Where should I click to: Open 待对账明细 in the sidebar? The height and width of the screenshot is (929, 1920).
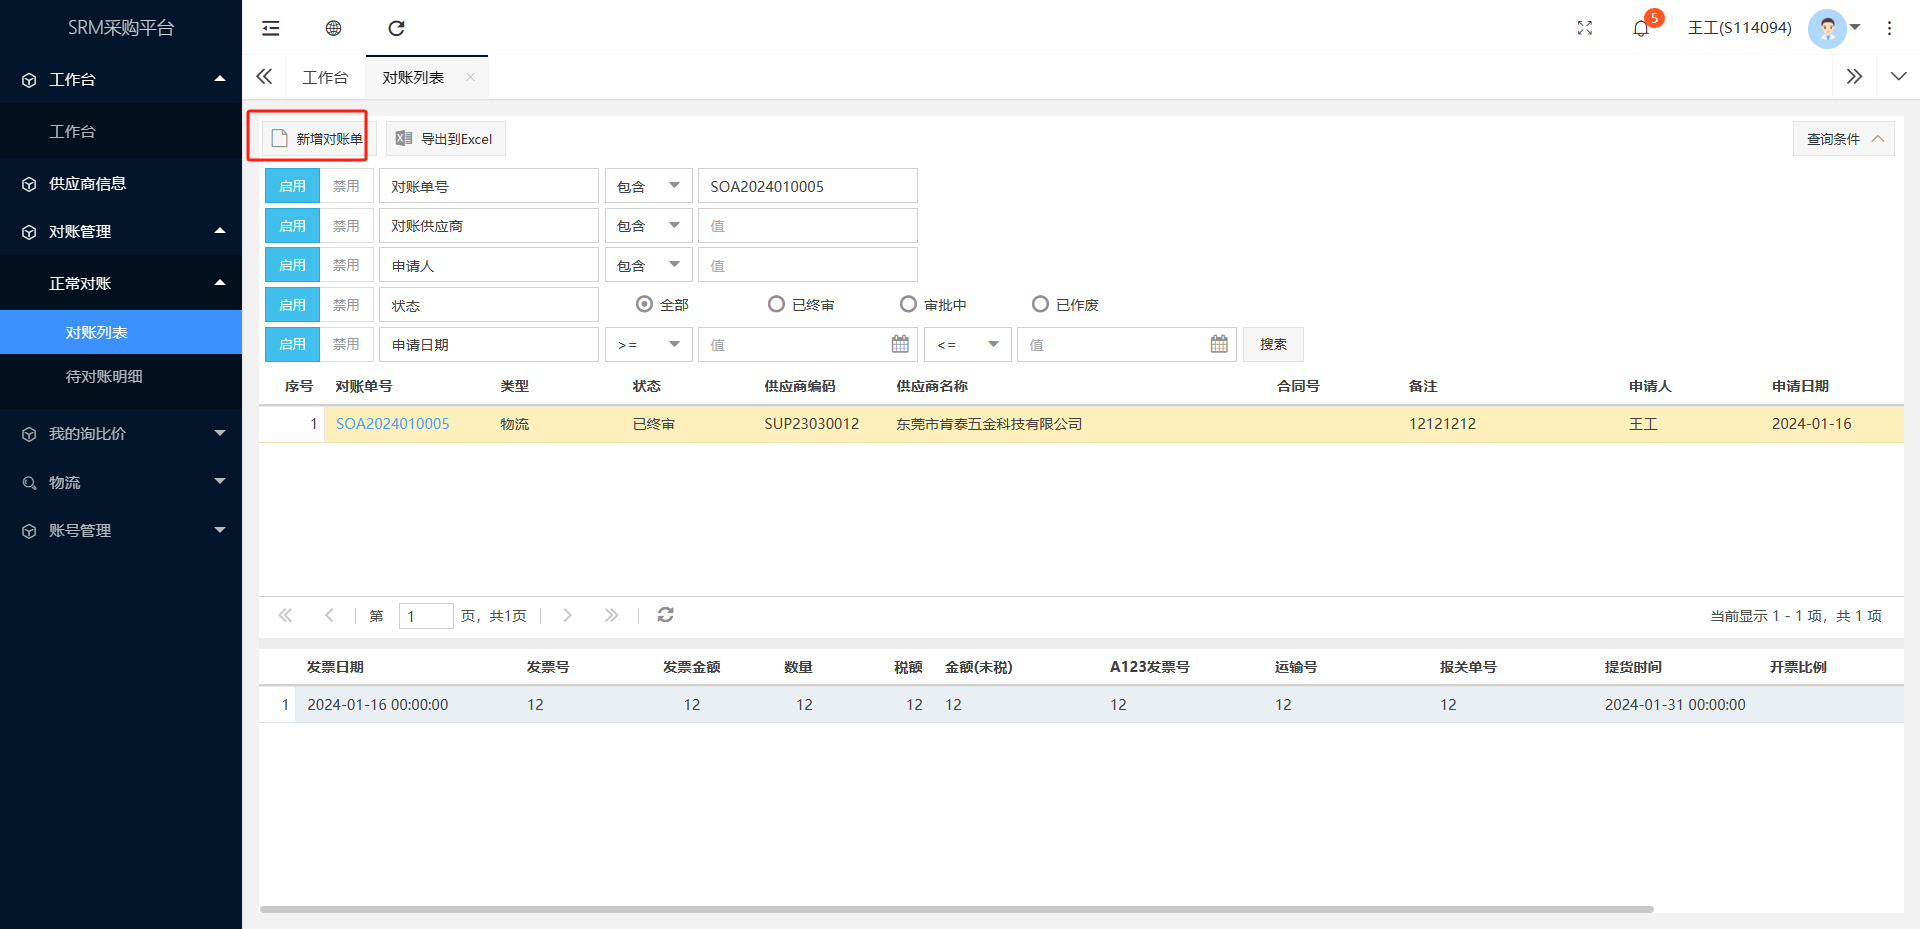(x=104, y=376)
